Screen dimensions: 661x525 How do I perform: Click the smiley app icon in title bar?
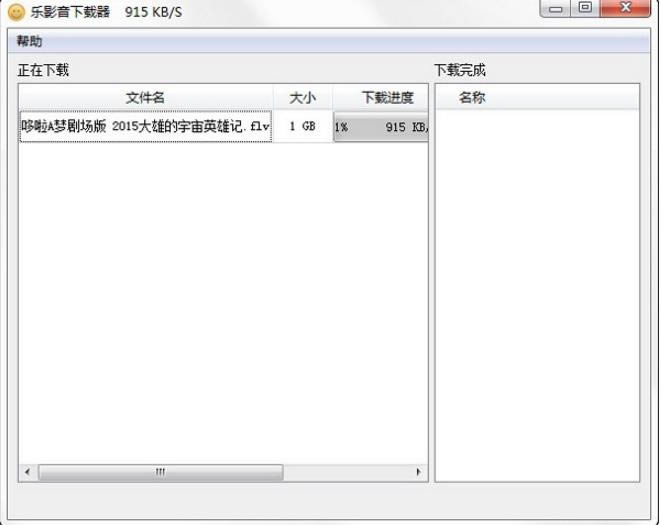16,12
